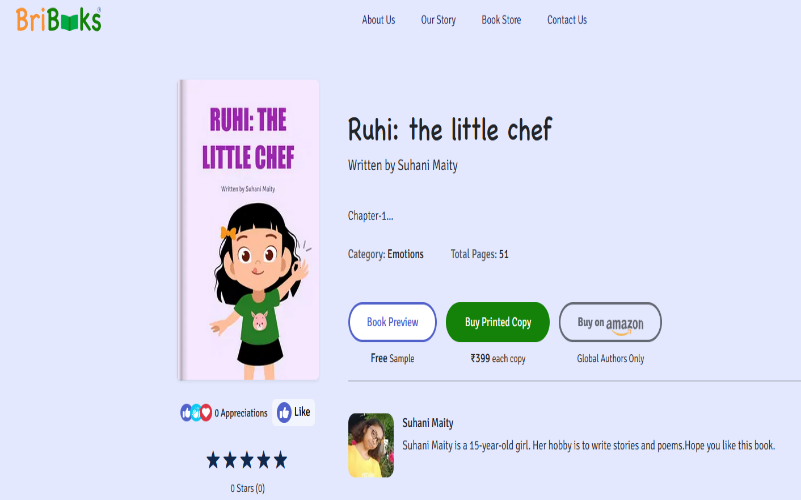Image resolution: width=801 pixels, height=500 pixels.
Task: Click the clapping hands appreciation icon
Action: tap(196, 412)
